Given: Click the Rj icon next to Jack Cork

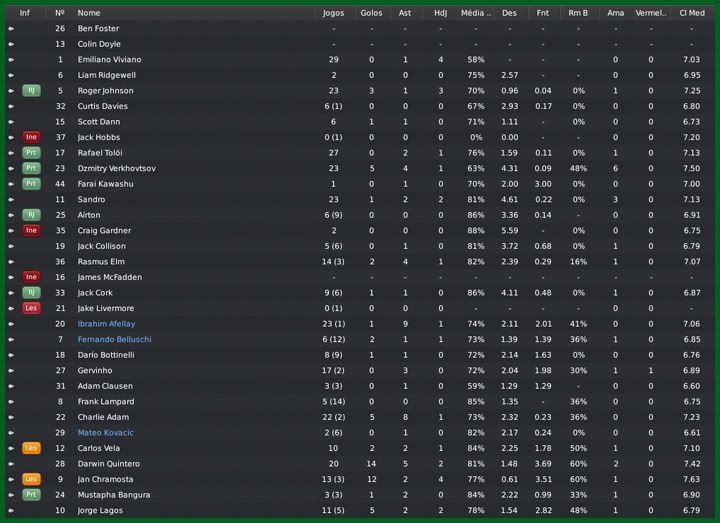Looking at the screenshot, I should point(31,293).
